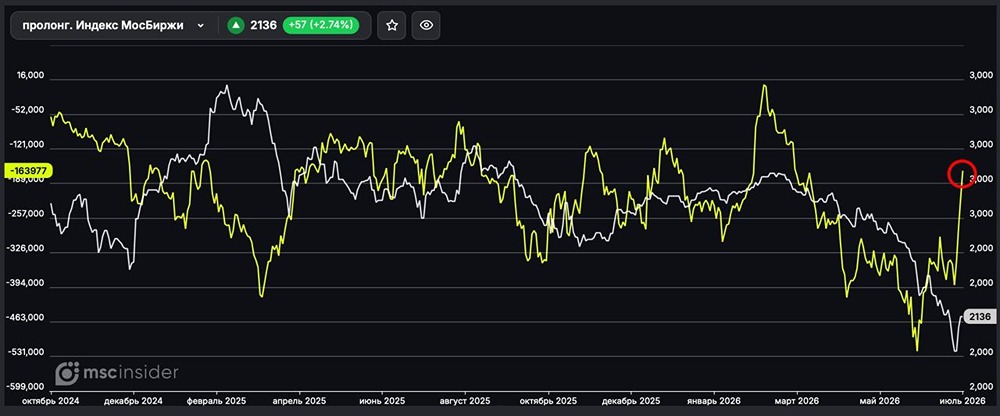The height and width of the screenshot is (416, 1000).
Task: Click the green up-triangle price direction icon
Action: pyautogui.click(x=236, y=26)
